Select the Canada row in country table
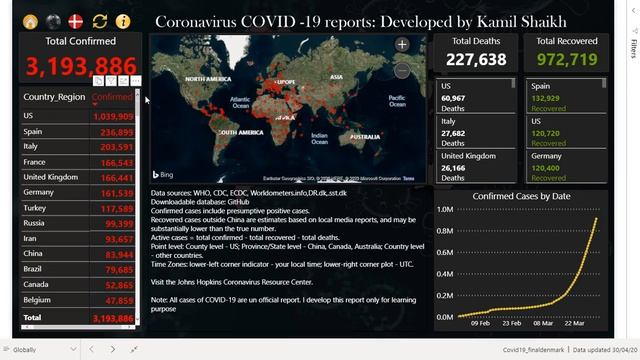This screenshot has width=640, height=360. coord(78,284)
